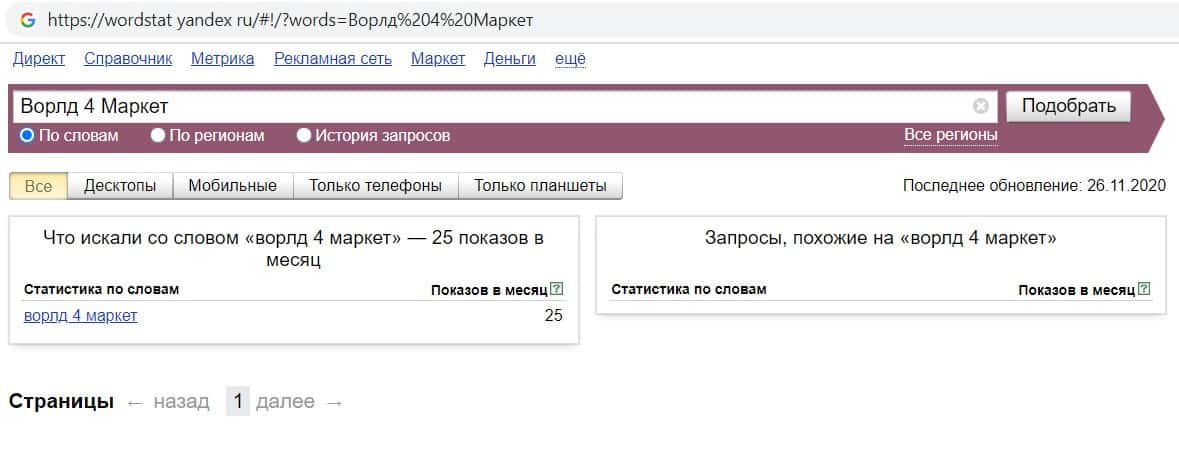Image resolution: width=1179 pixels, height=476 pixels.
Task: Open help icon in left Показов в месяц column
Action: pyautogui.click(x=556, y=289)
